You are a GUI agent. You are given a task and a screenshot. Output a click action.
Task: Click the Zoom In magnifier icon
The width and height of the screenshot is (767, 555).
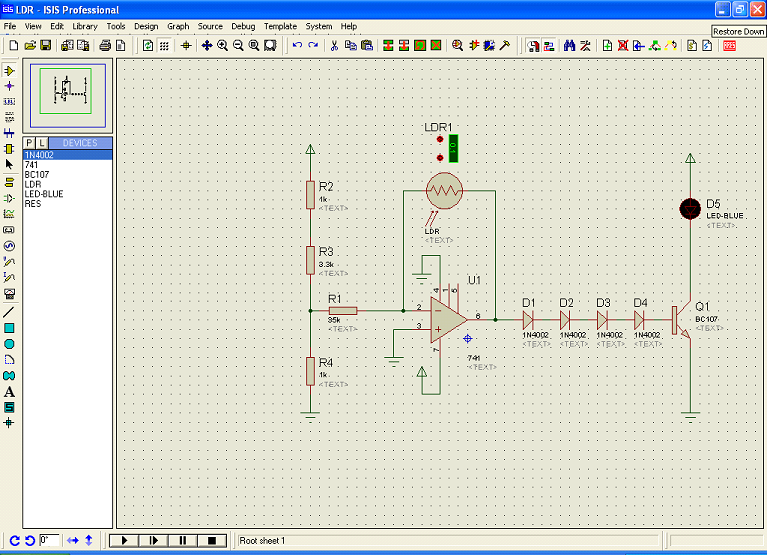tap(222, 45)
